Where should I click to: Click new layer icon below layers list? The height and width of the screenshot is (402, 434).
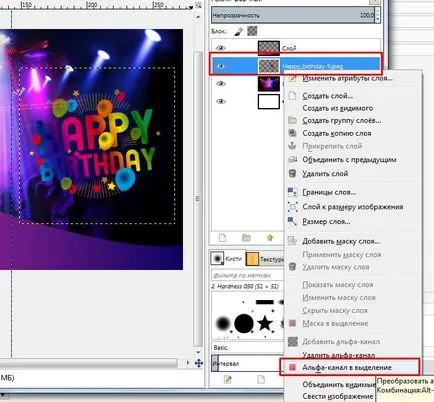click(x=222, y=238)
